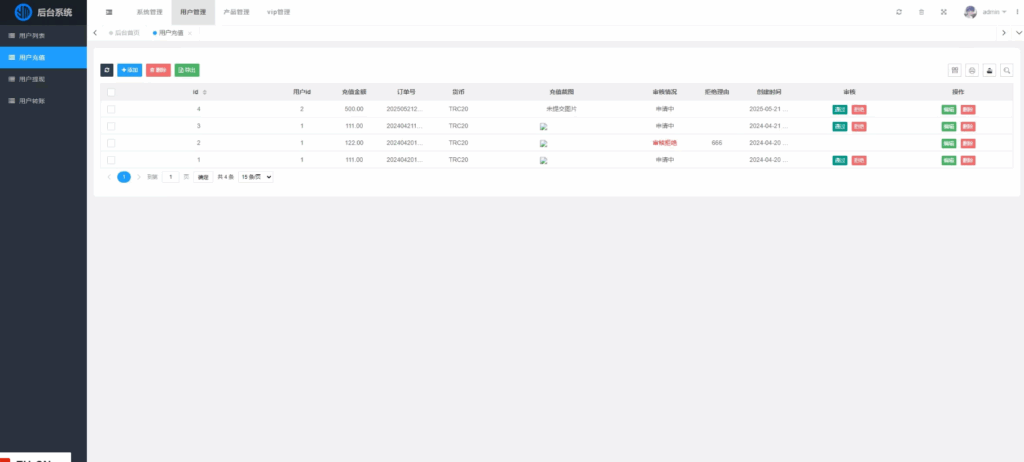Collapse the sidebar with the menu toggle icon

(109, 12)
